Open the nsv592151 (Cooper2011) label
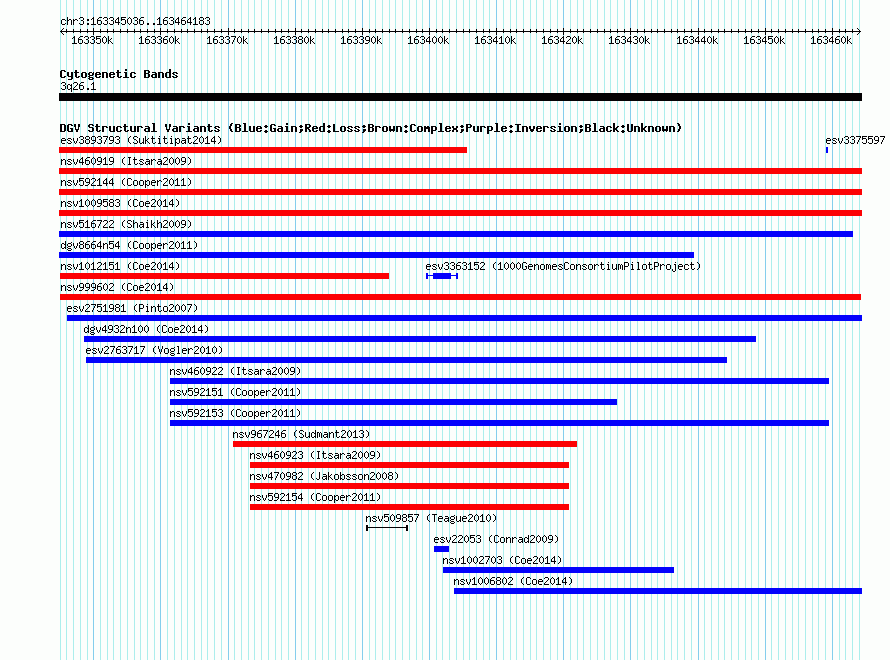Screen dimensions: 890x660 click(235, 392)
